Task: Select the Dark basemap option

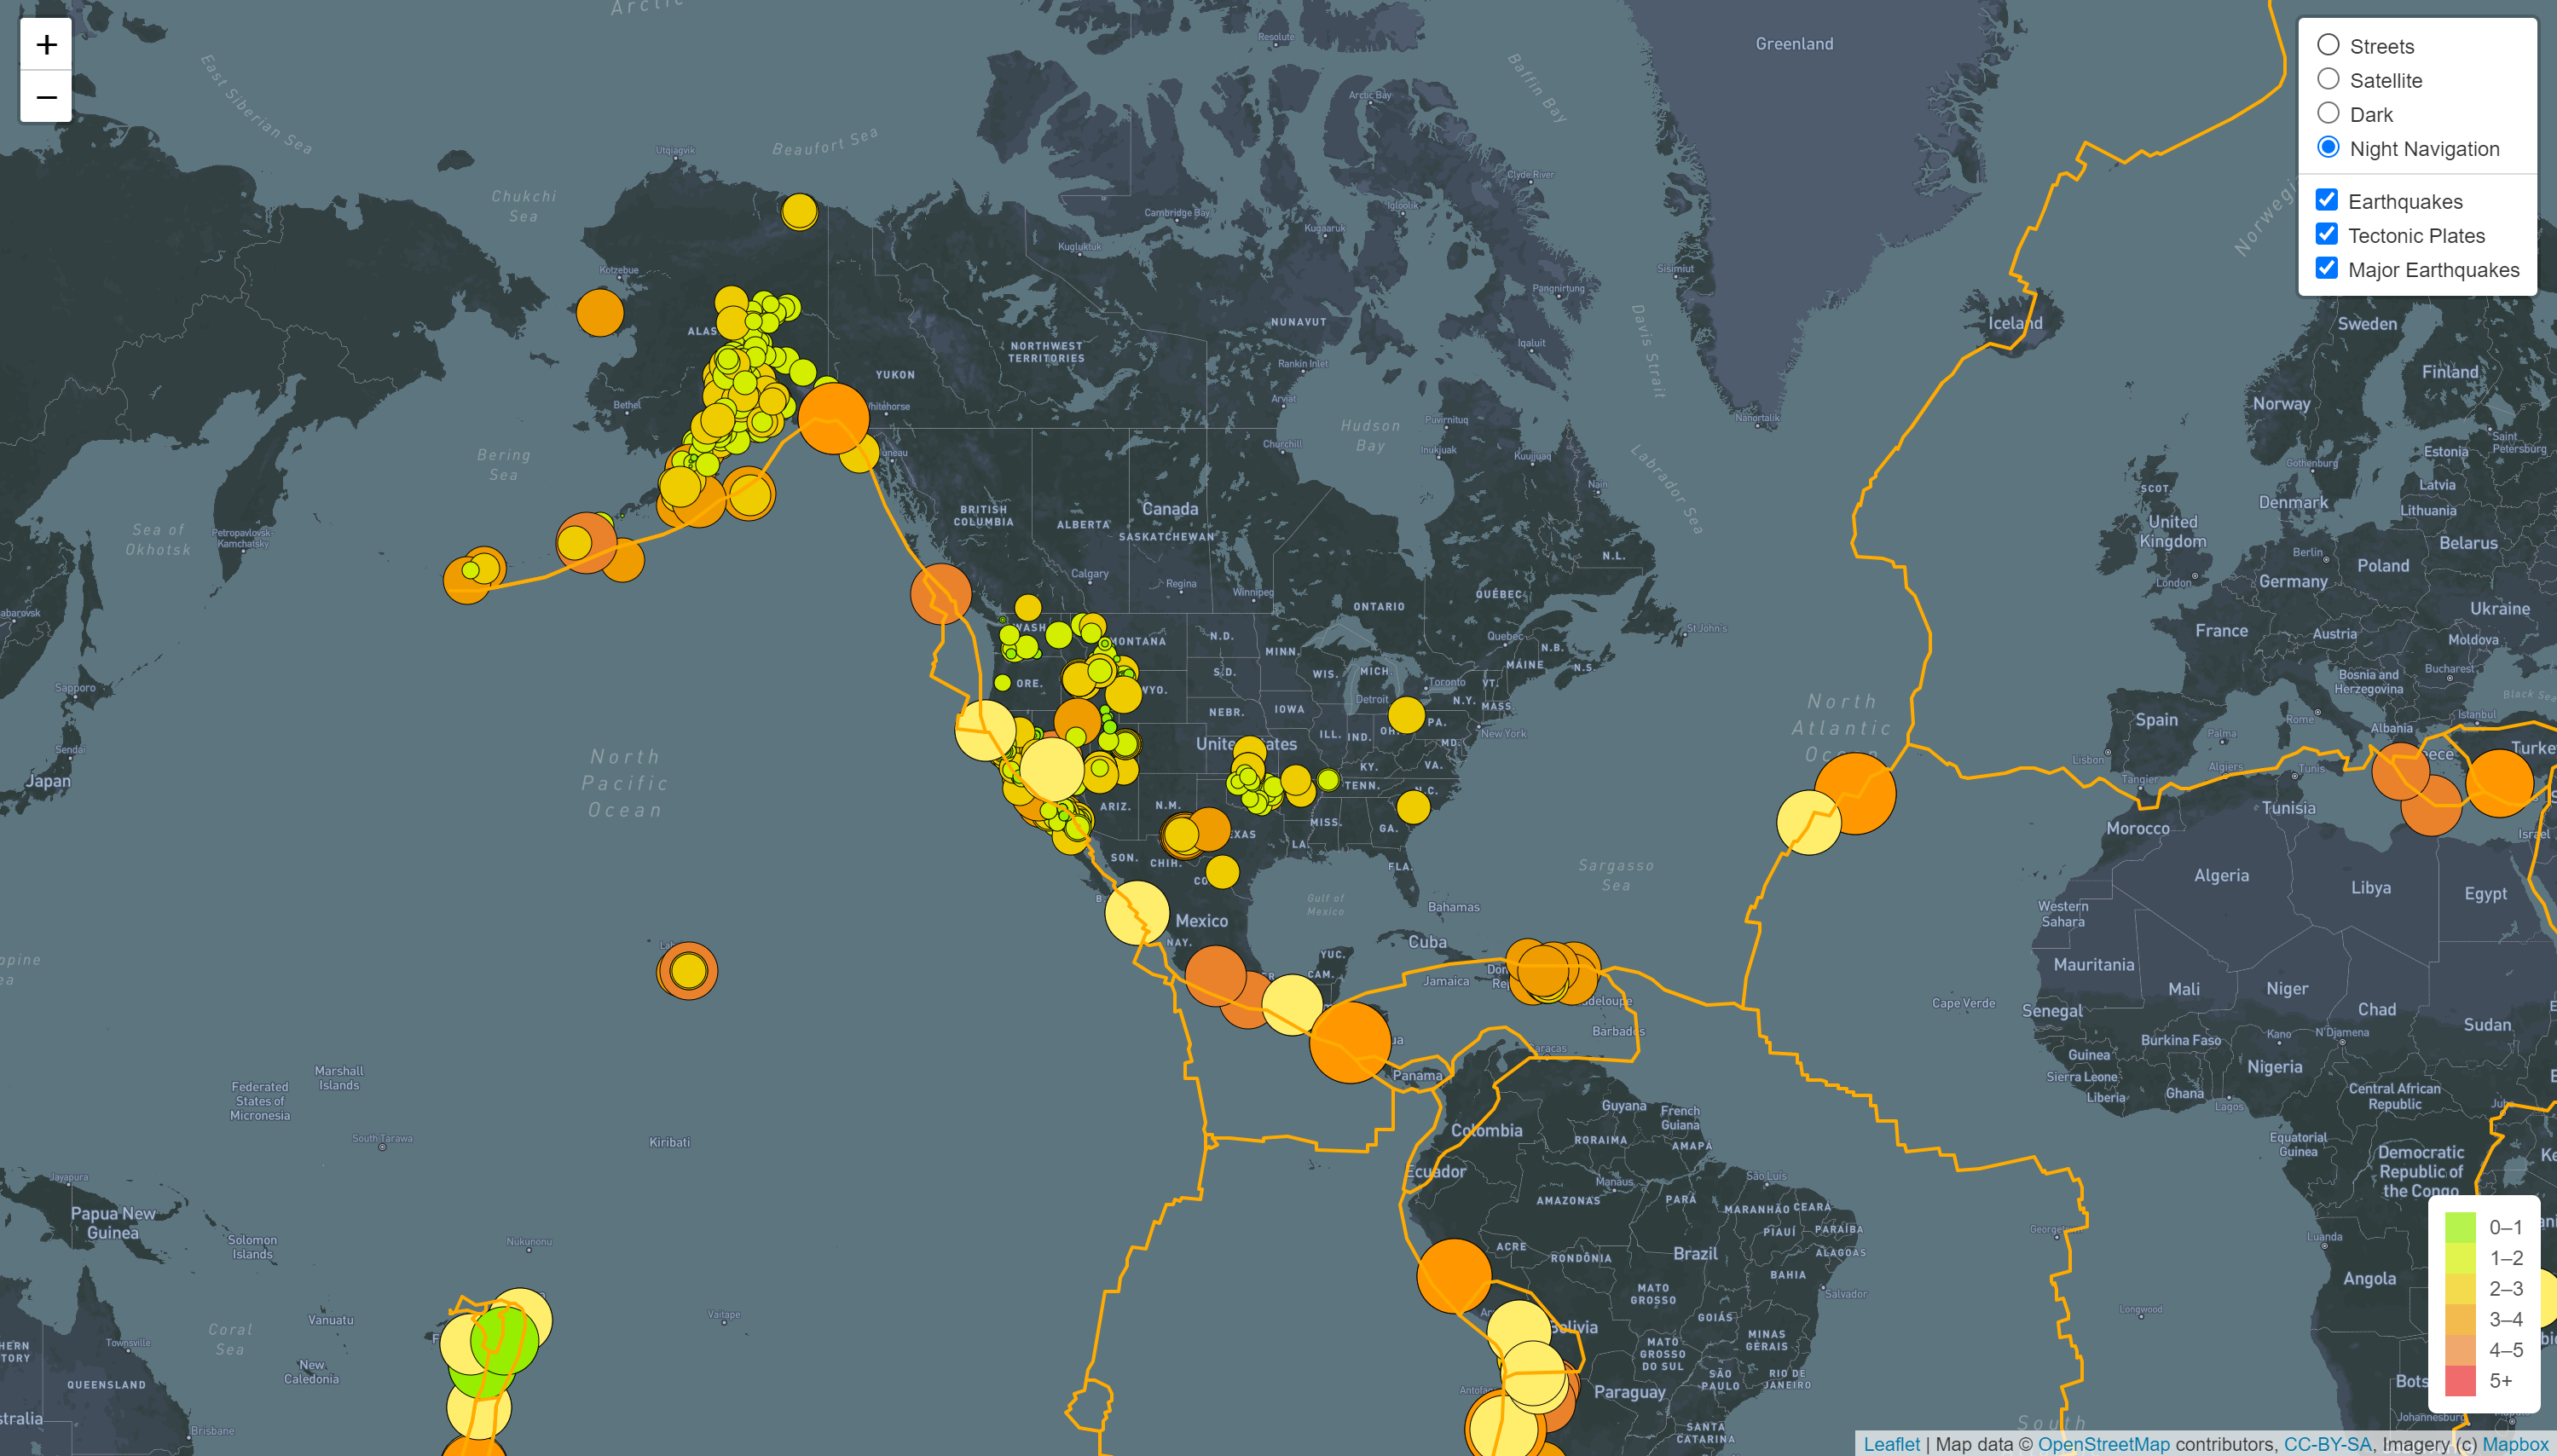Action: tap(2329, 113)
